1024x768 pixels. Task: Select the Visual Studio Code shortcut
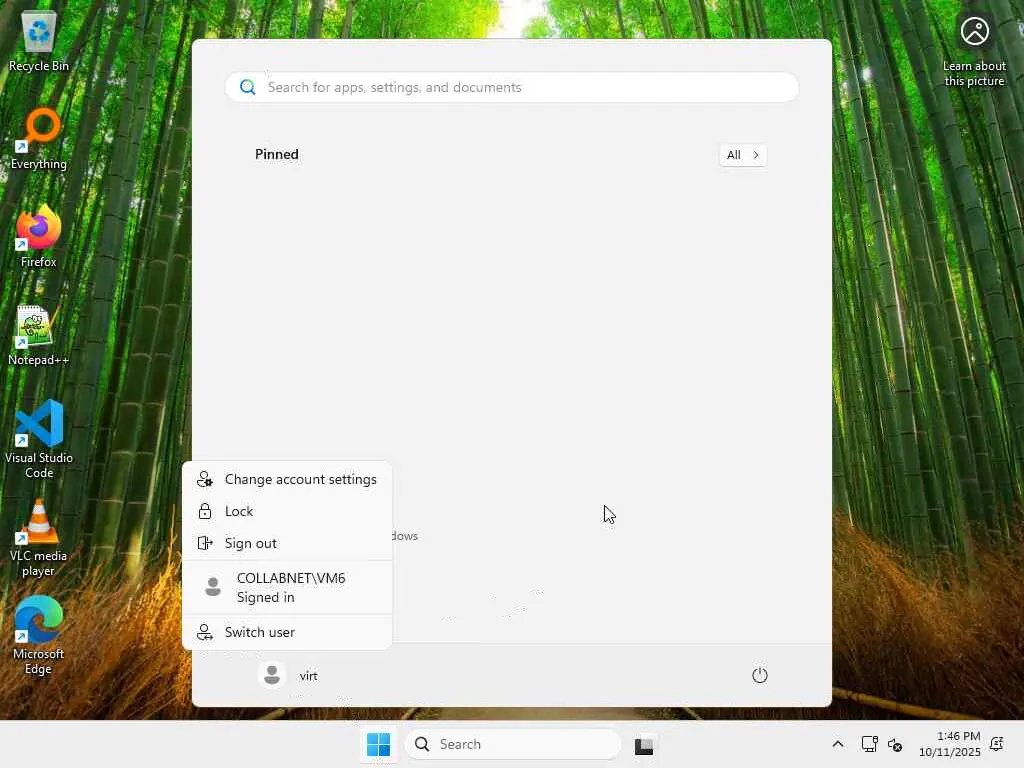tap(39, 439)
